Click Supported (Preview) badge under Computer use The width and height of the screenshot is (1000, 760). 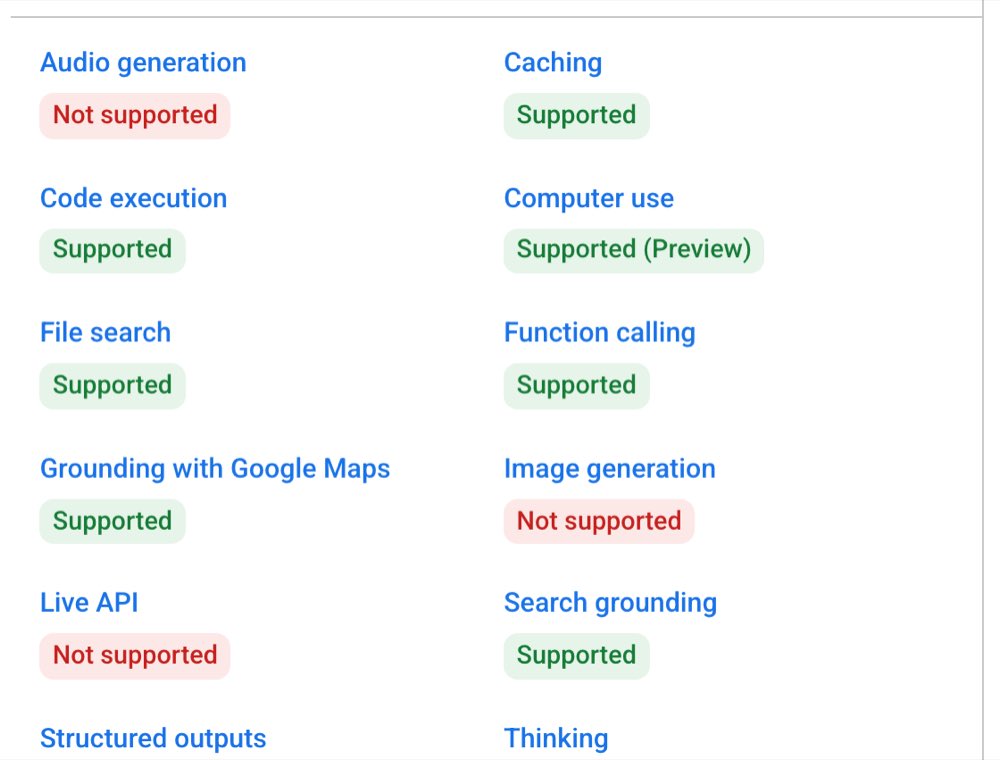coord(634,251)
